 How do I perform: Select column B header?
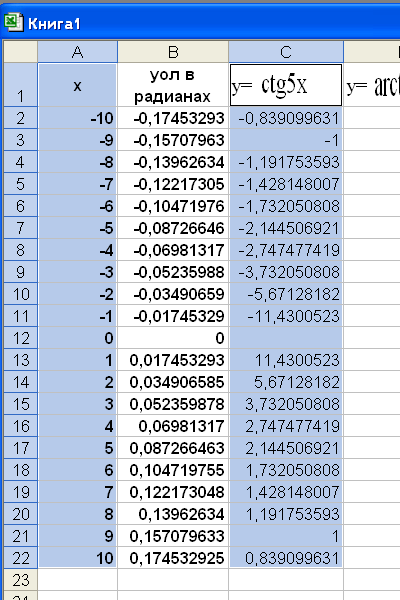pyautogui.click(x=173, y=52)
